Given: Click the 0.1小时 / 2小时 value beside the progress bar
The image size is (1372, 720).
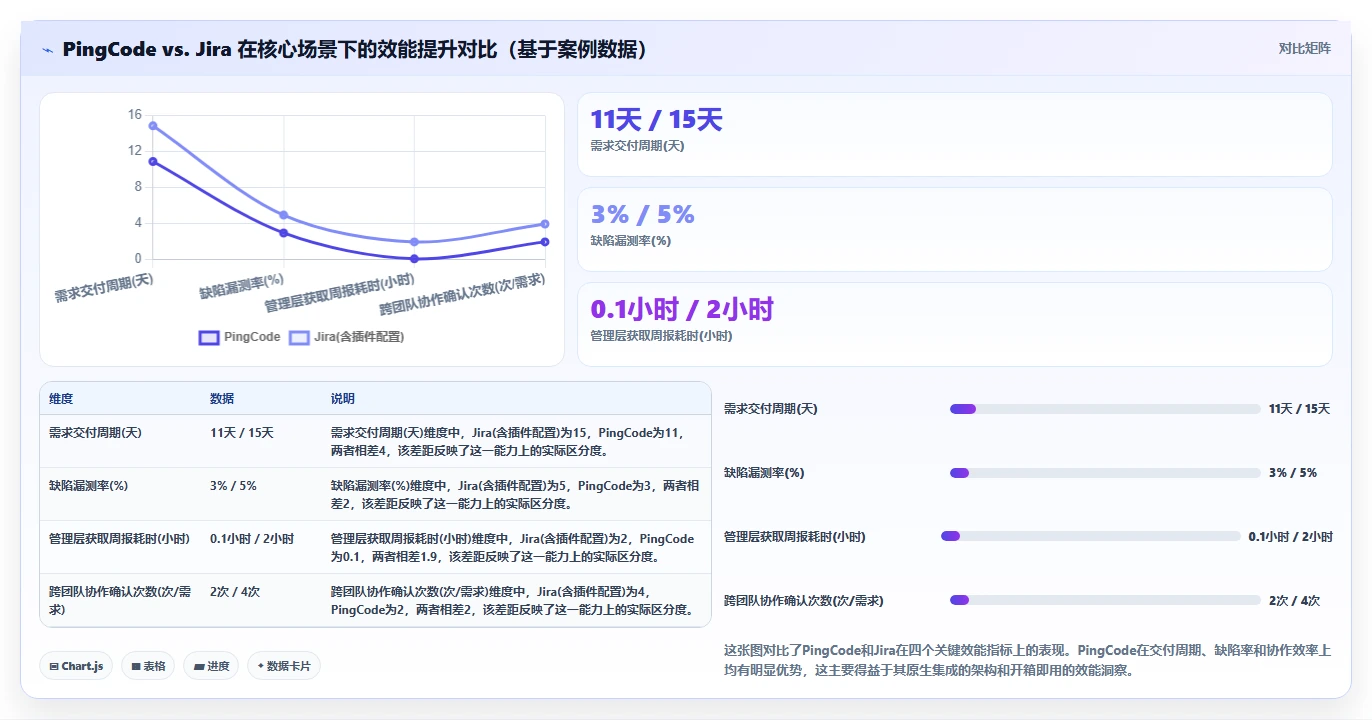Looking at the screenshot, I should [1290, 537].
